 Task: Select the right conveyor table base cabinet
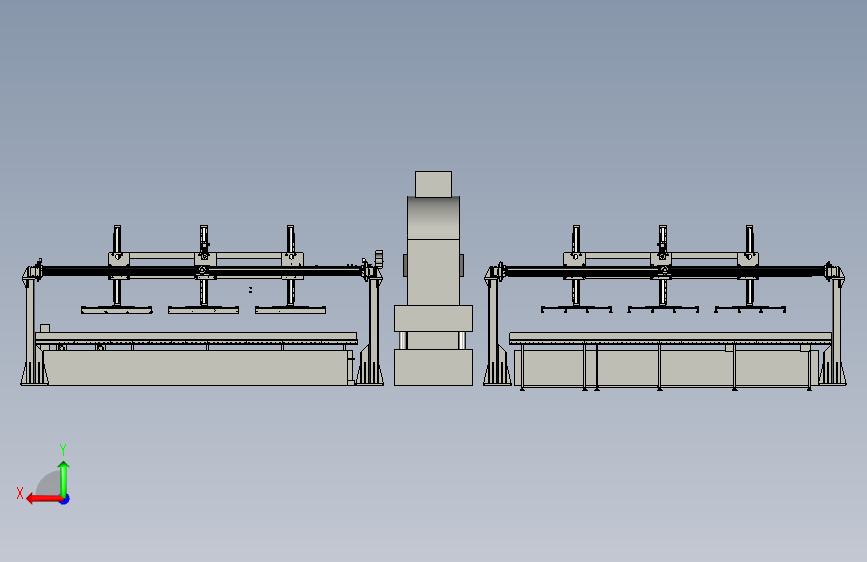(x=666, y=368)
